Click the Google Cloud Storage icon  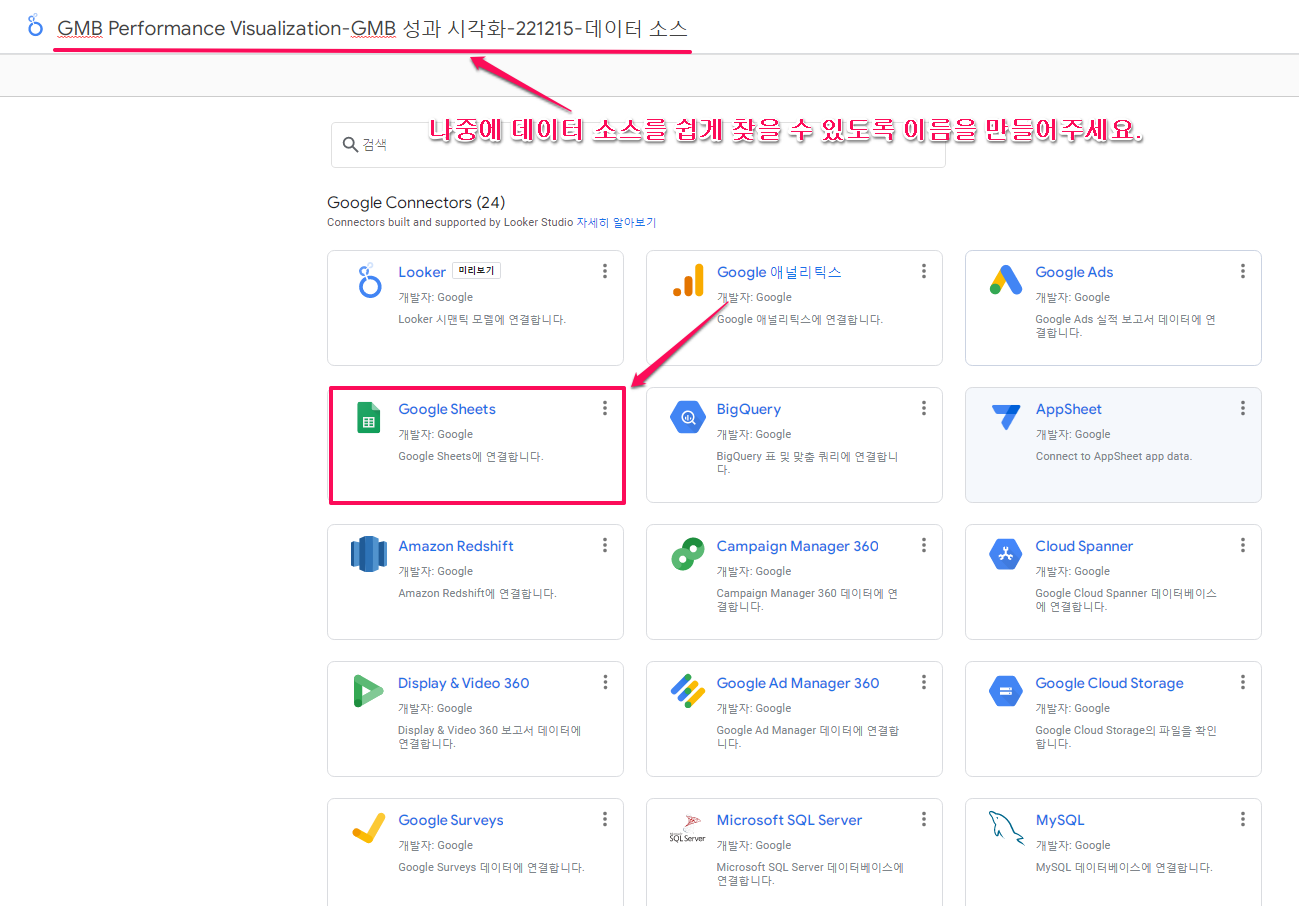[1005, 690]
